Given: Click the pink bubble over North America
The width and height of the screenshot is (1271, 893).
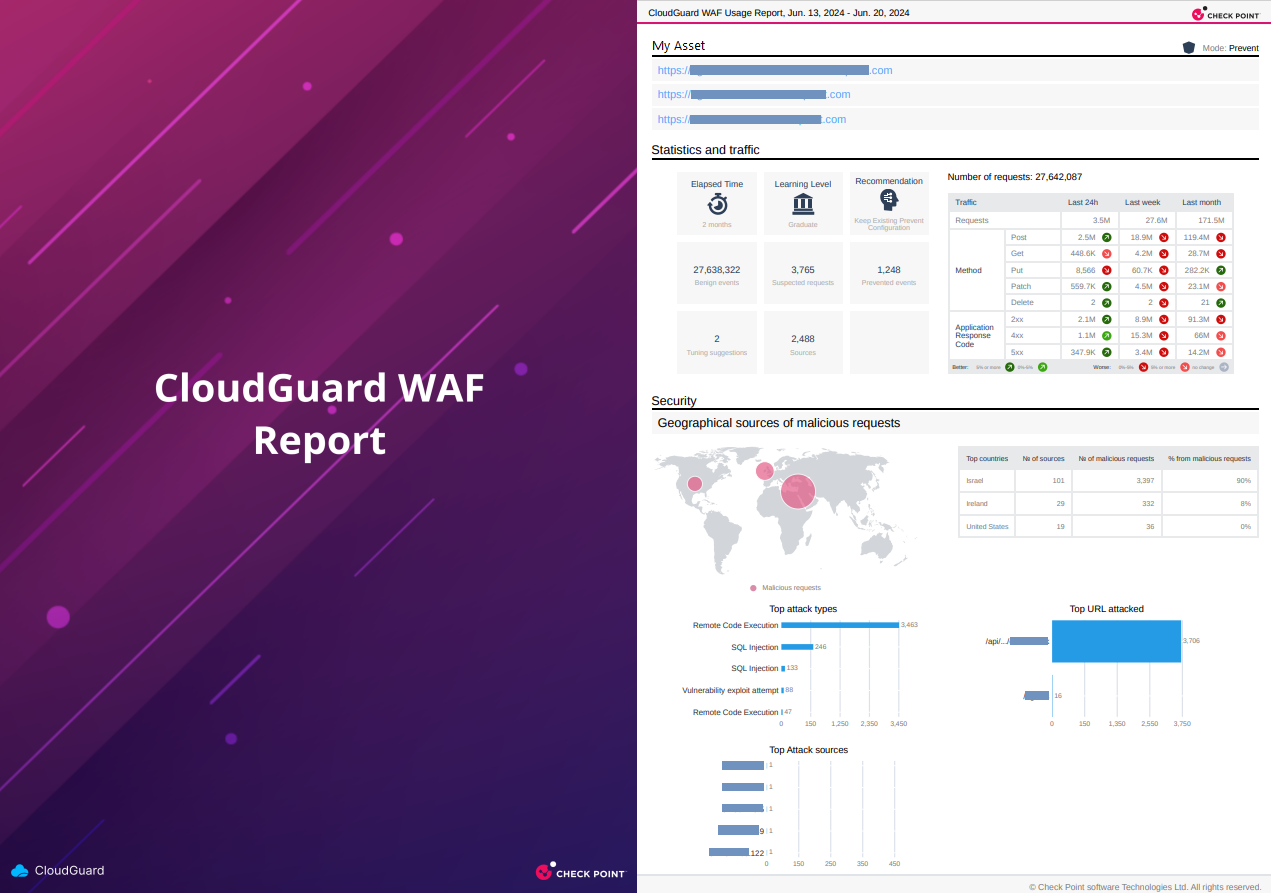Looking at the screenshot, I should click(x=694, y=484).
